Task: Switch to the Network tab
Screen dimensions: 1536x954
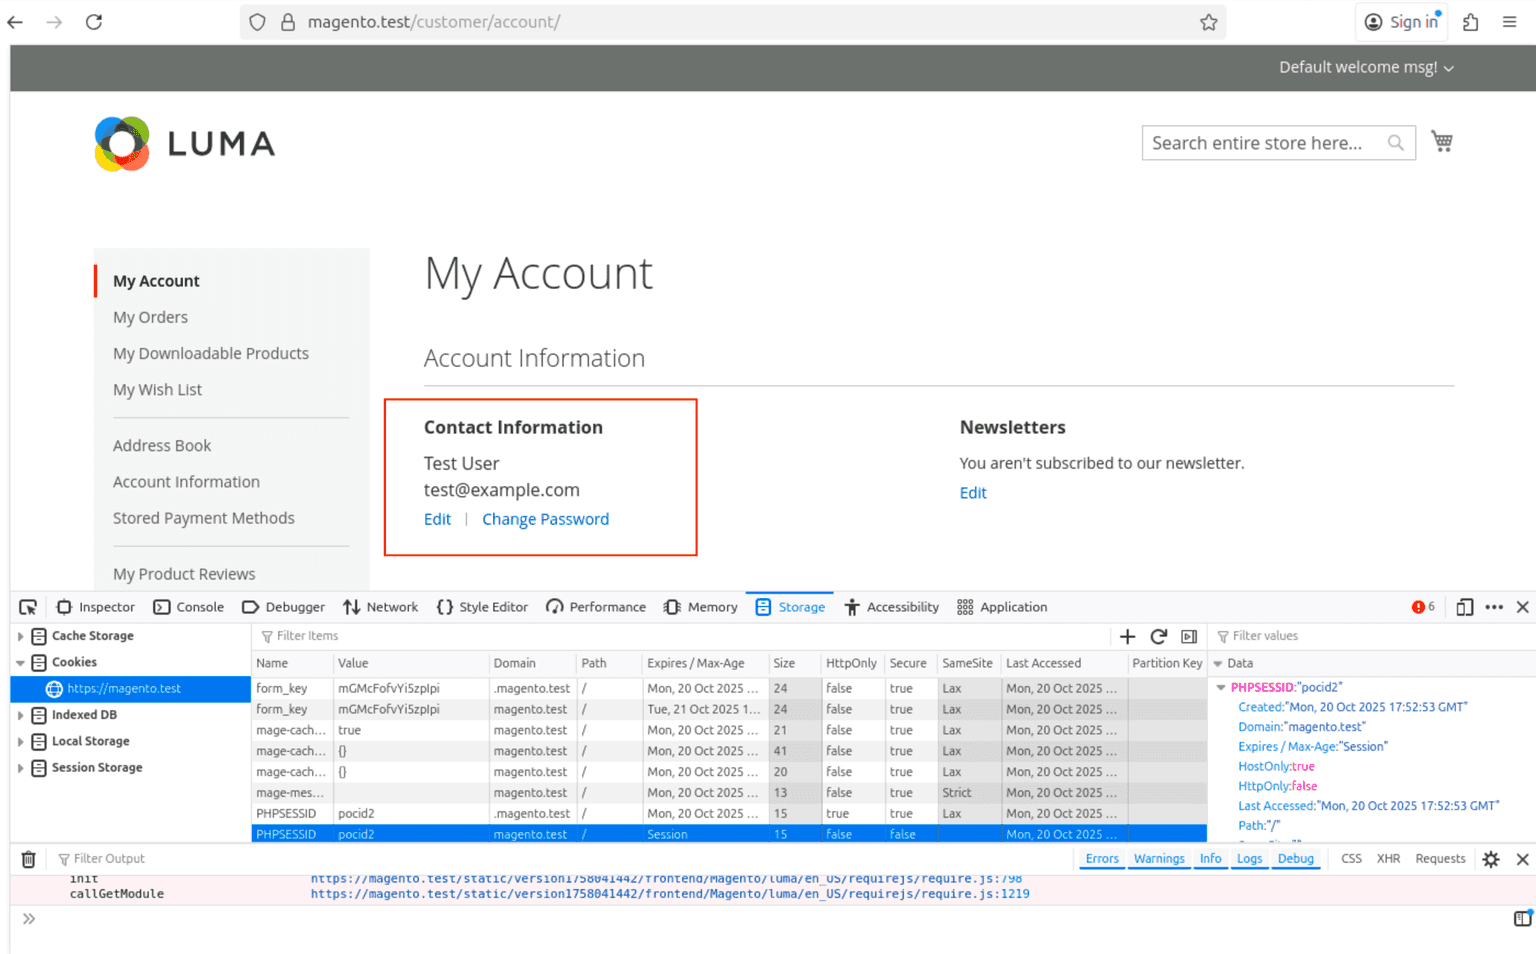Action: (381, 607)
